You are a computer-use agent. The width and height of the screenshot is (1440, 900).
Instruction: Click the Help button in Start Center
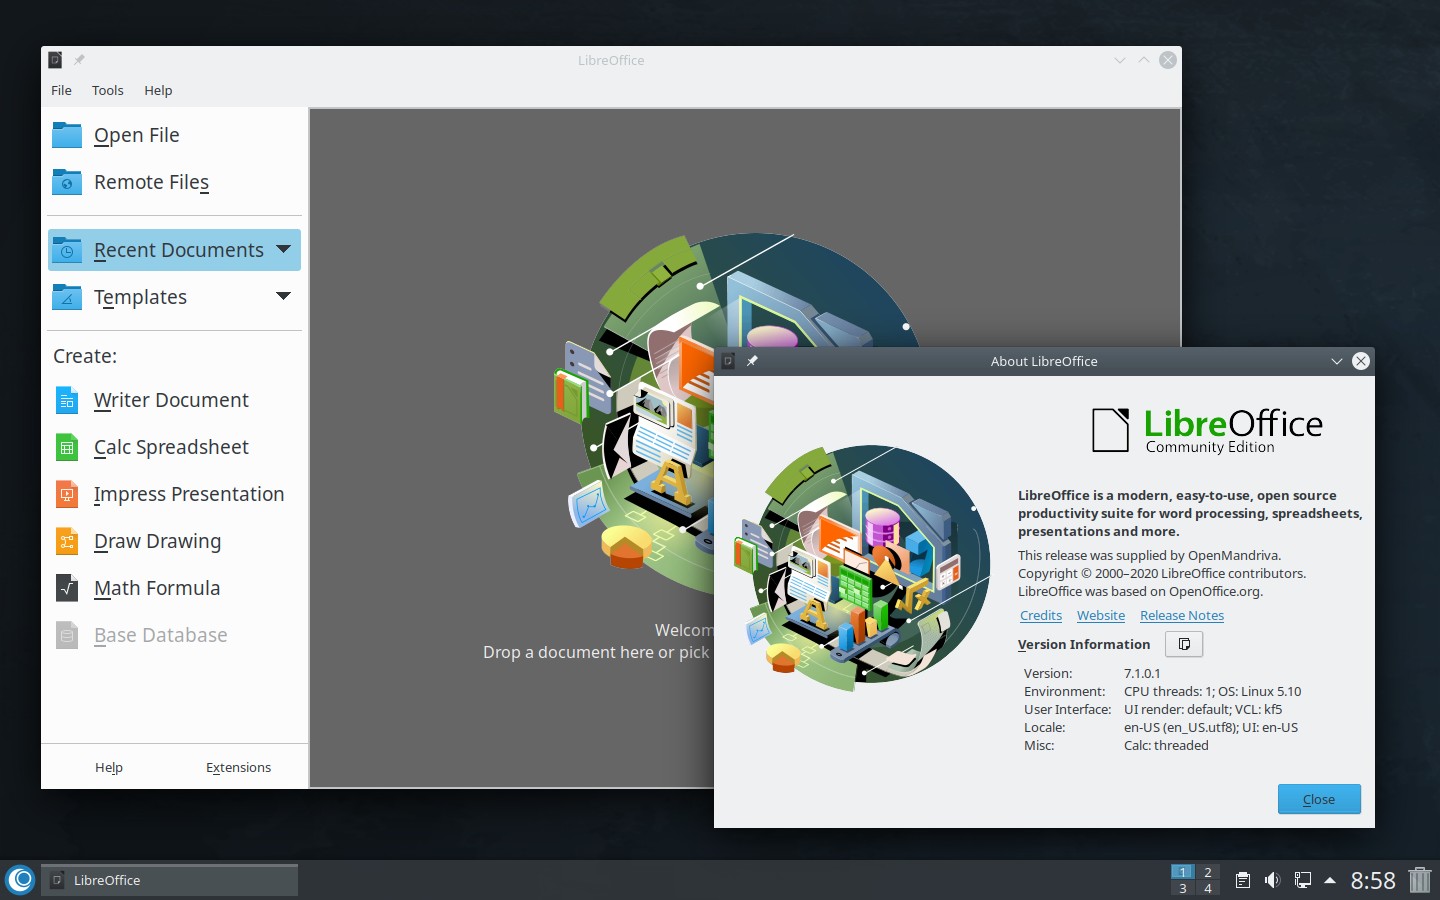tap(109, 767)
